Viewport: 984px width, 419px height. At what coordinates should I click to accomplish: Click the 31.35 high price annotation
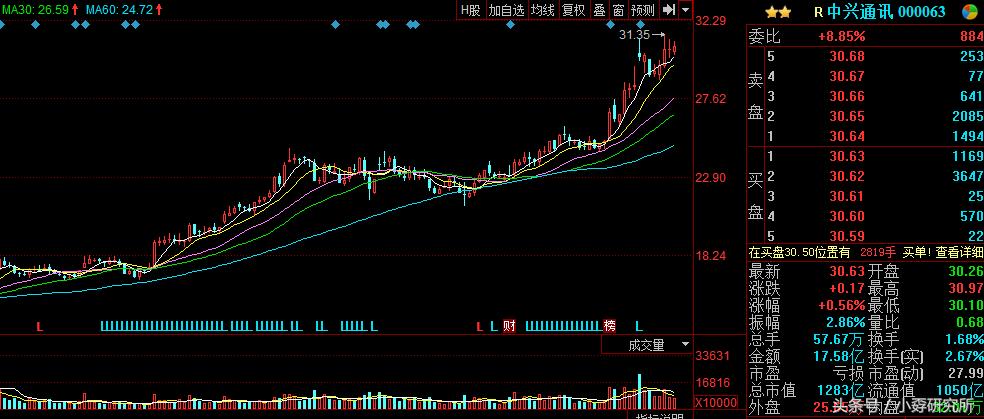tap(634, 34)
